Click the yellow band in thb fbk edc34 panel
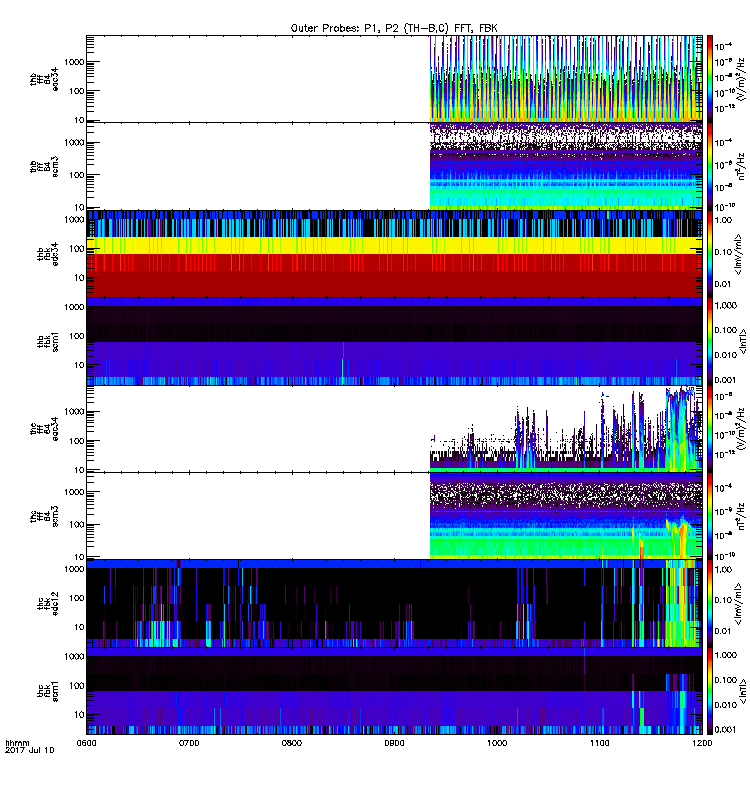 (x=394, y=245)
